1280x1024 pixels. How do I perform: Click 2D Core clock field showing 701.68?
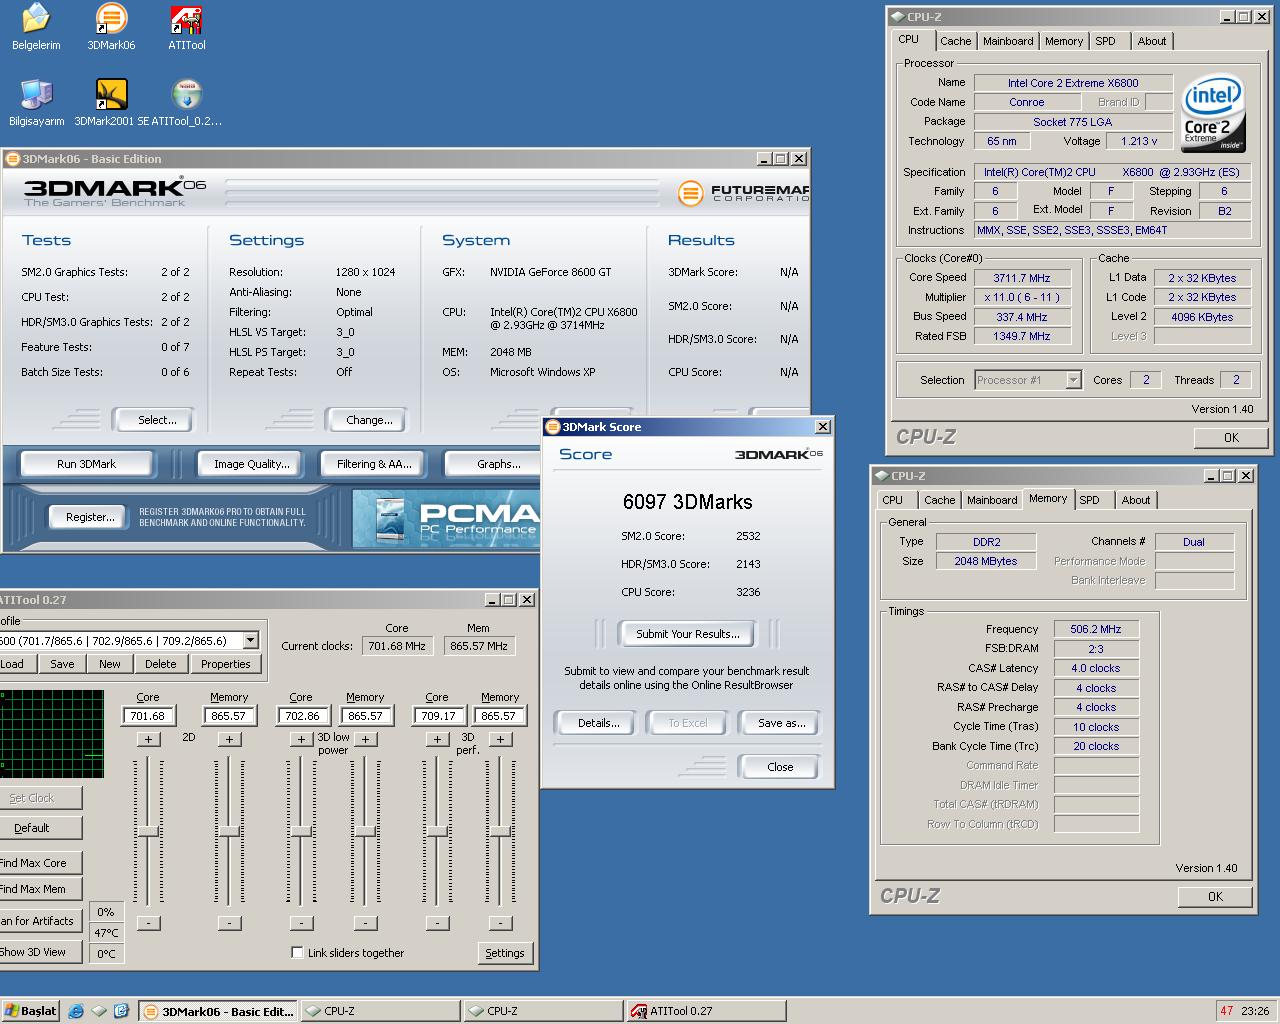point(148,716)
